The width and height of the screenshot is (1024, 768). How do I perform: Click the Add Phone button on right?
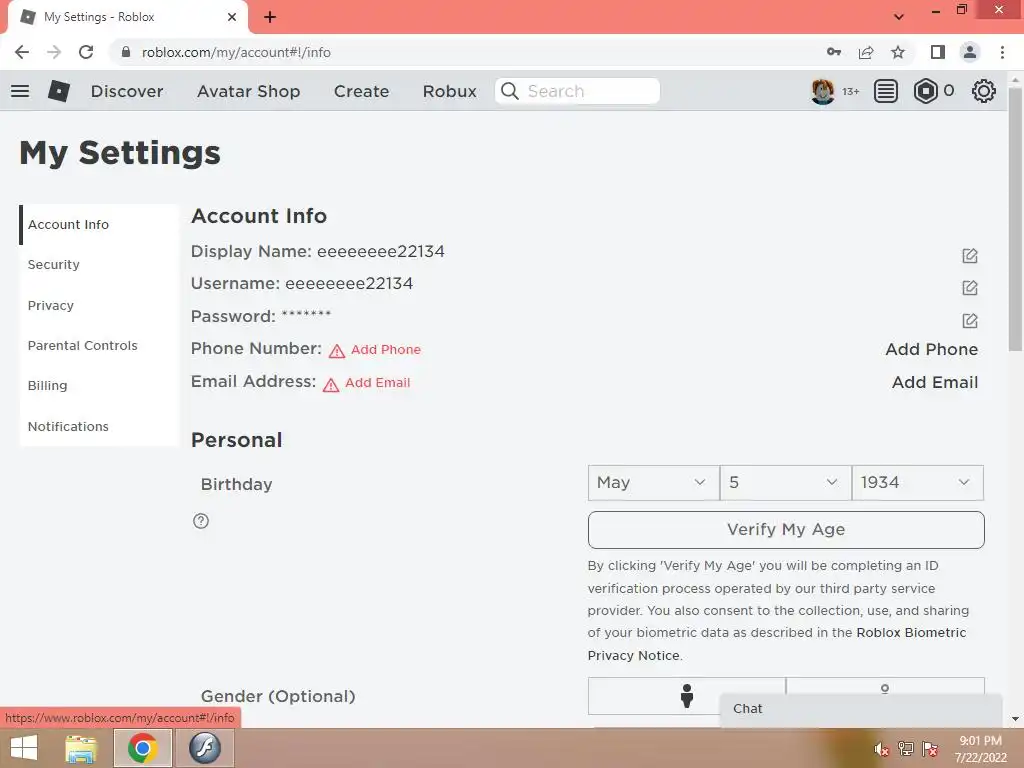[x=931, y=349]
